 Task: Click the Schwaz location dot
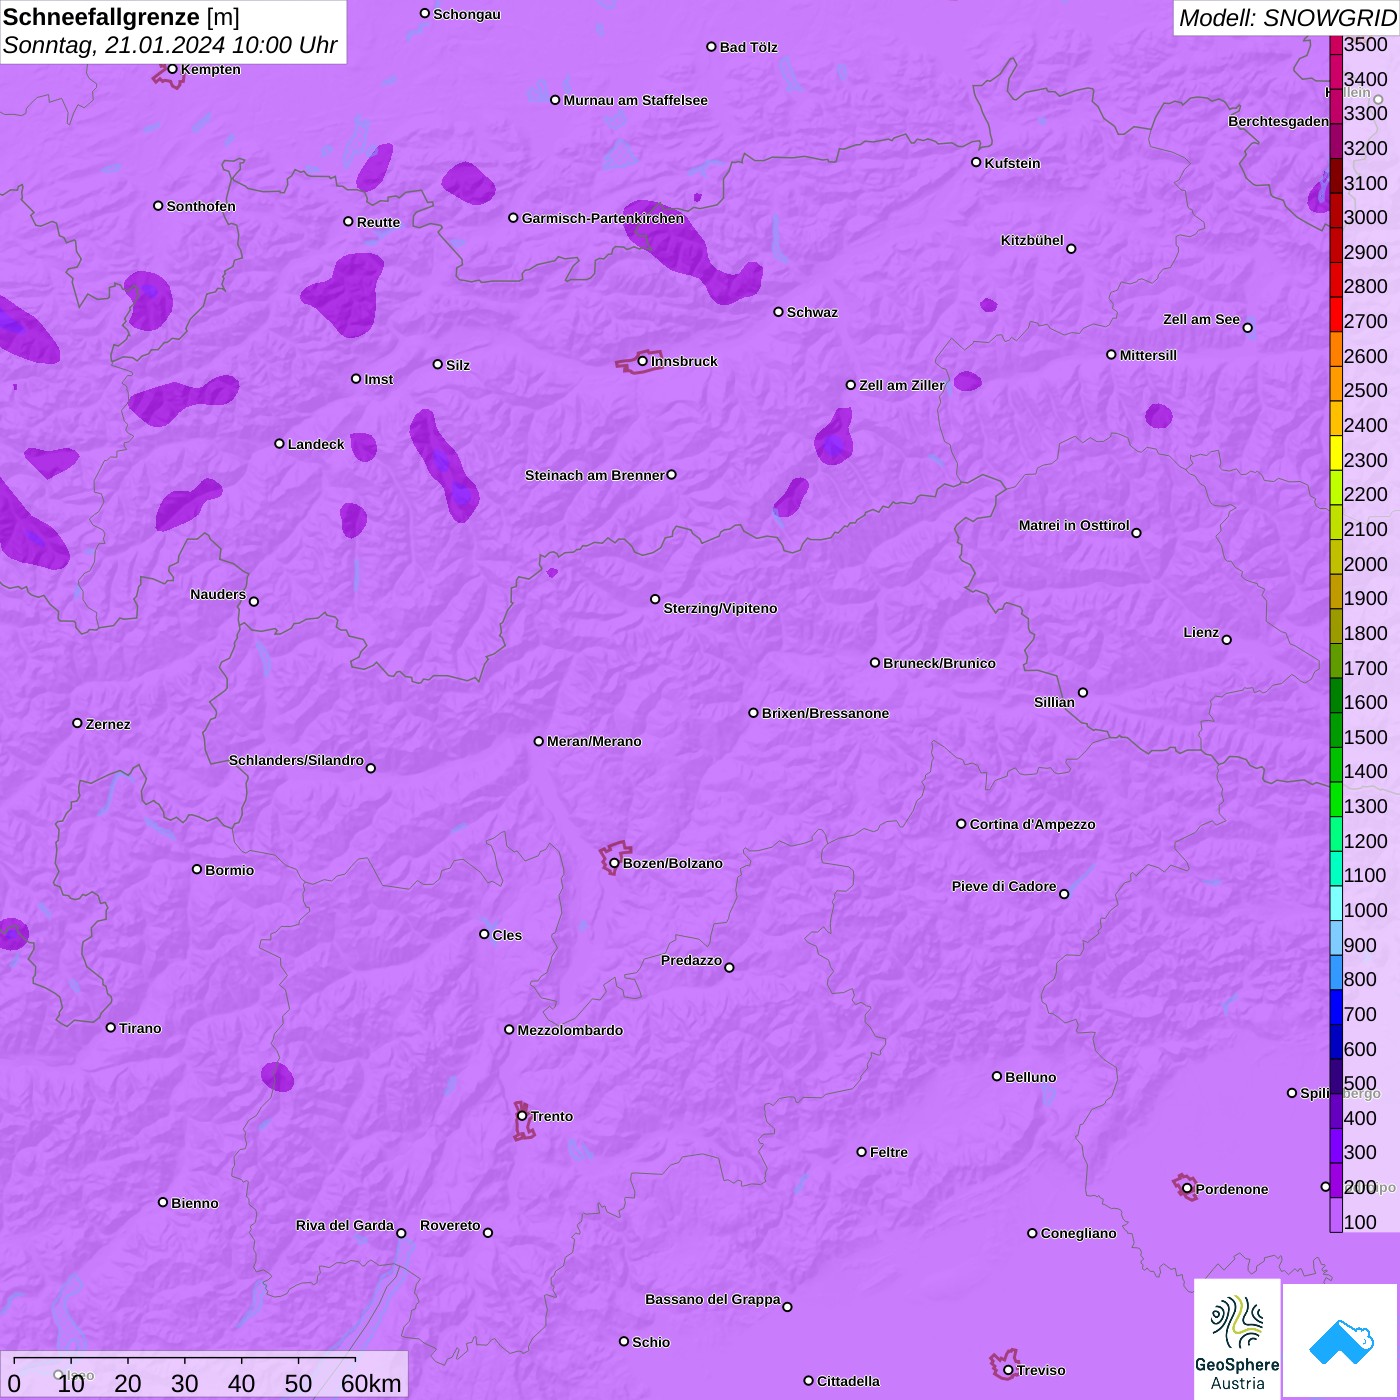(778, 312)
